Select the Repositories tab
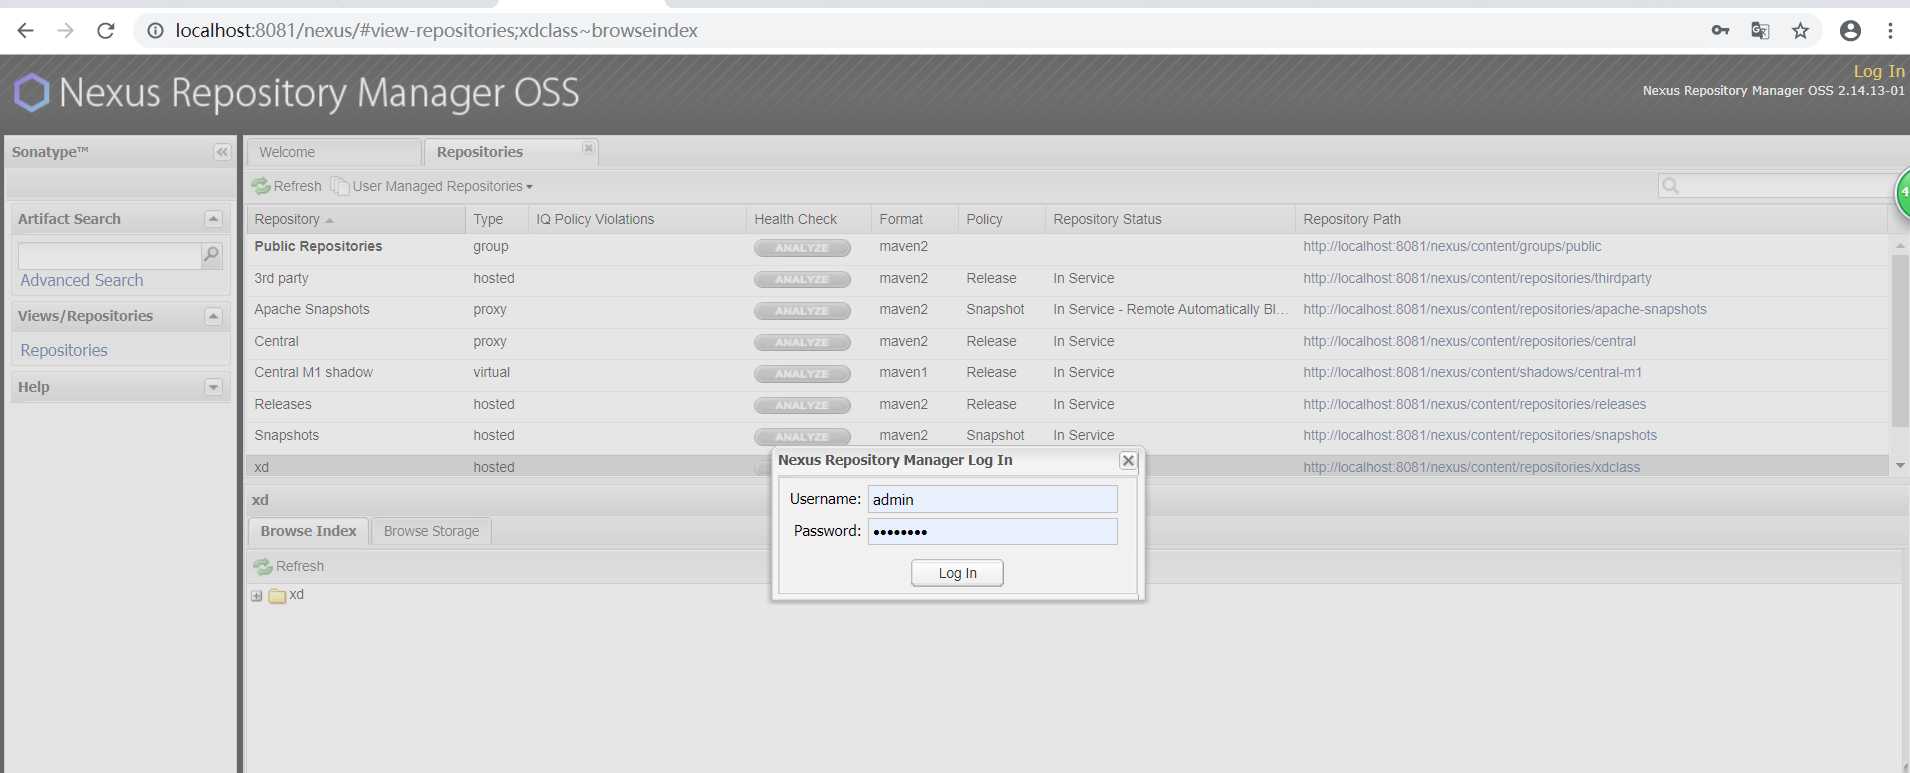The image size is (1910, 773). (510, 152)
